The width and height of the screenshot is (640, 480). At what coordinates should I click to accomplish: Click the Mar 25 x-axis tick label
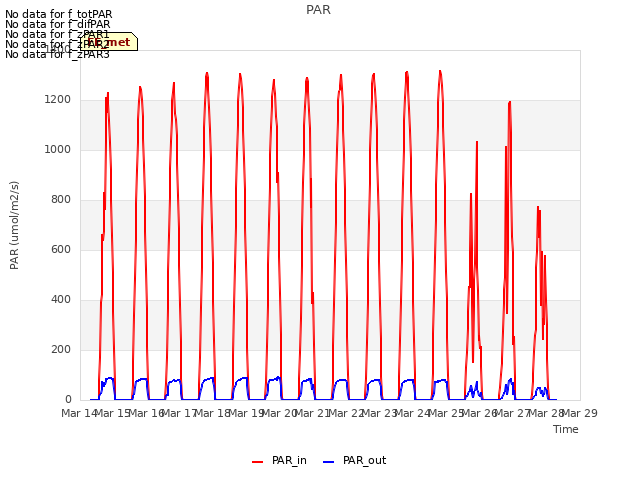pyautogui.click(x=446, y=413)
